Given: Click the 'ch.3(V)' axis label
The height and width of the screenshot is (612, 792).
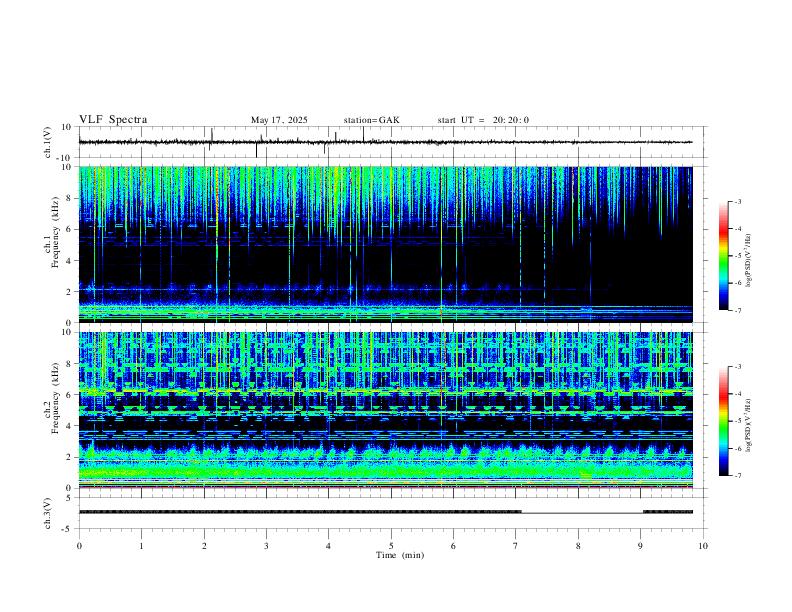Looking at the screenshot, I should [x=48, y=513].
